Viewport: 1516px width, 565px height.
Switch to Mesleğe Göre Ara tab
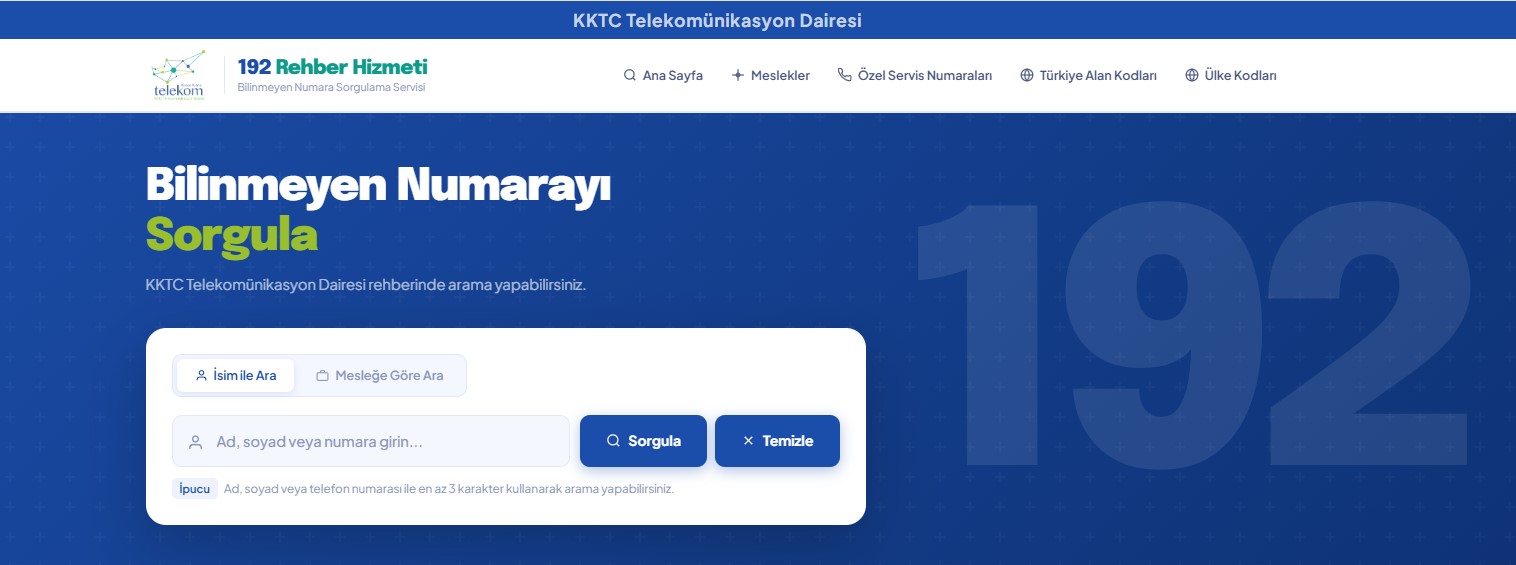click(380, 376)
